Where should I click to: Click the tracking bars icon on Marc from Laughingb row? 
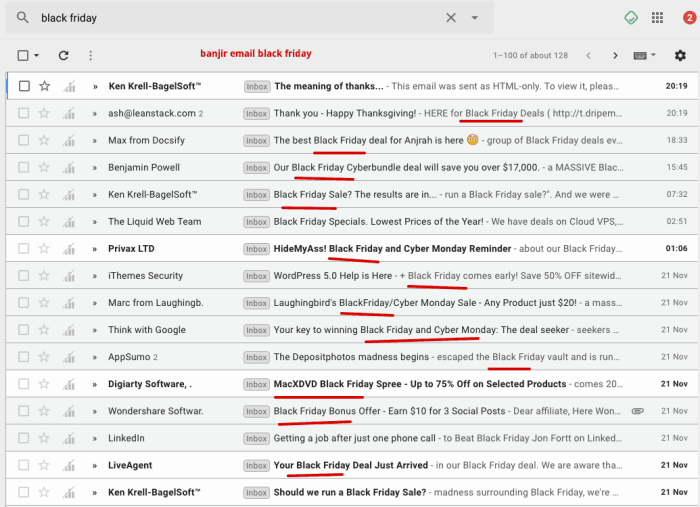click(69, 303)
